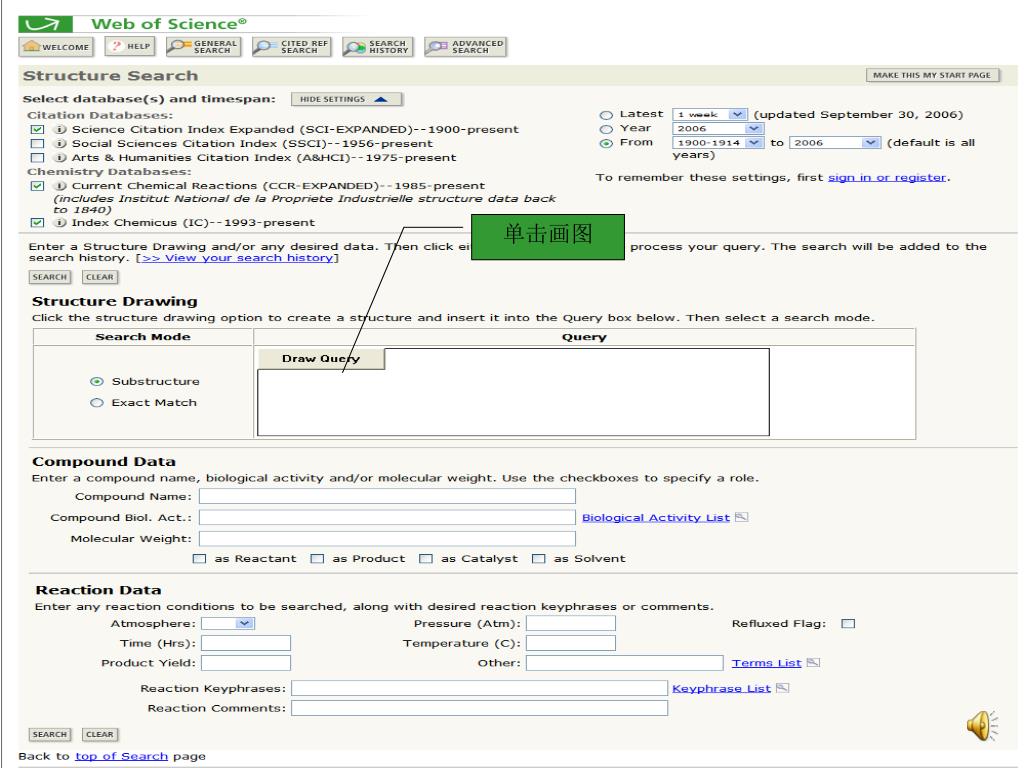
Task: Follow the 'top of Search' link
Action: [x=121, y=756]
